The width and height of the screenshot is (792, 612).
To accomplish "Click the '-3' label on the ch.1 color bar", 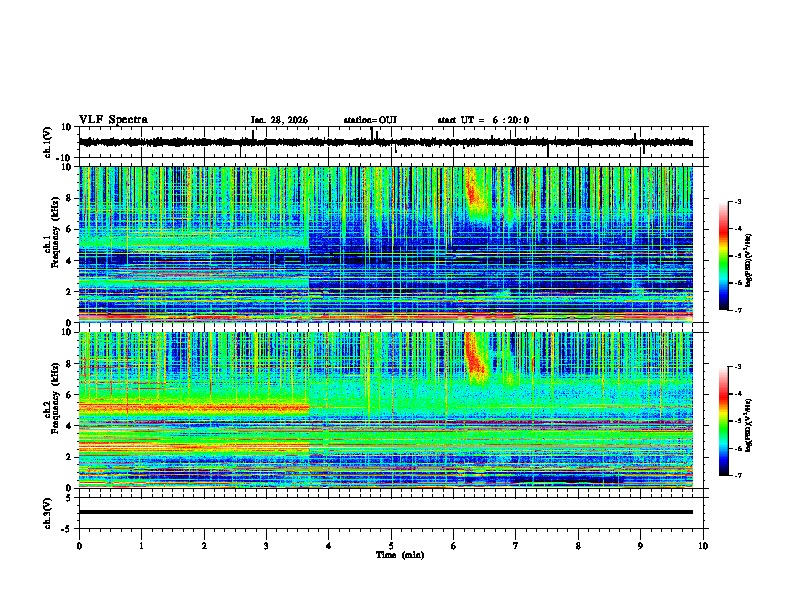I will pos(738,201).
